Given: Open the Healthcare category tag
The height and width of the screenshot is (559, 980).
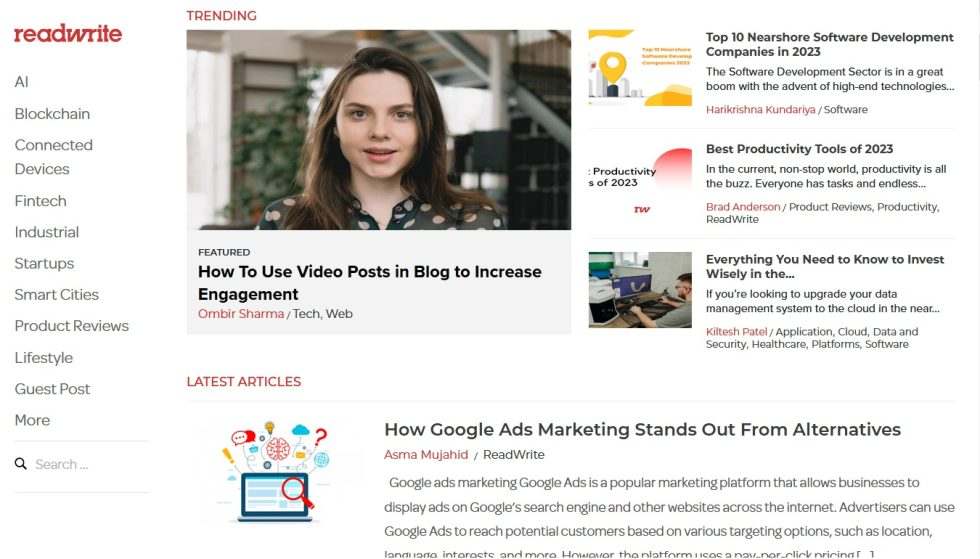Looking at the screenshot, I should tap(779, 345).
